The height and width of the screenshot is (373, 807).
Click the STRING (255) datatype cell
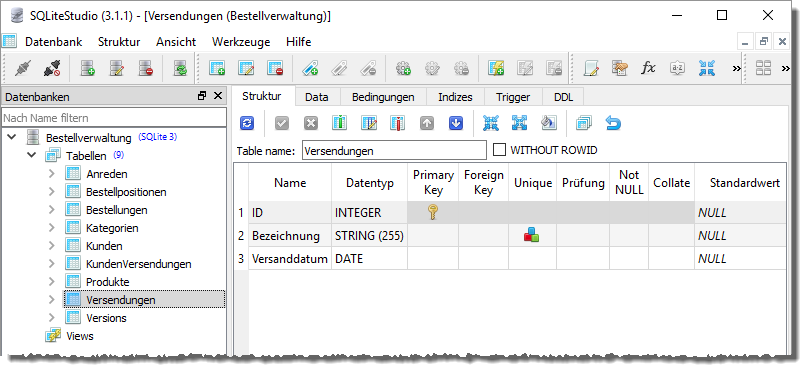point(370,236)
